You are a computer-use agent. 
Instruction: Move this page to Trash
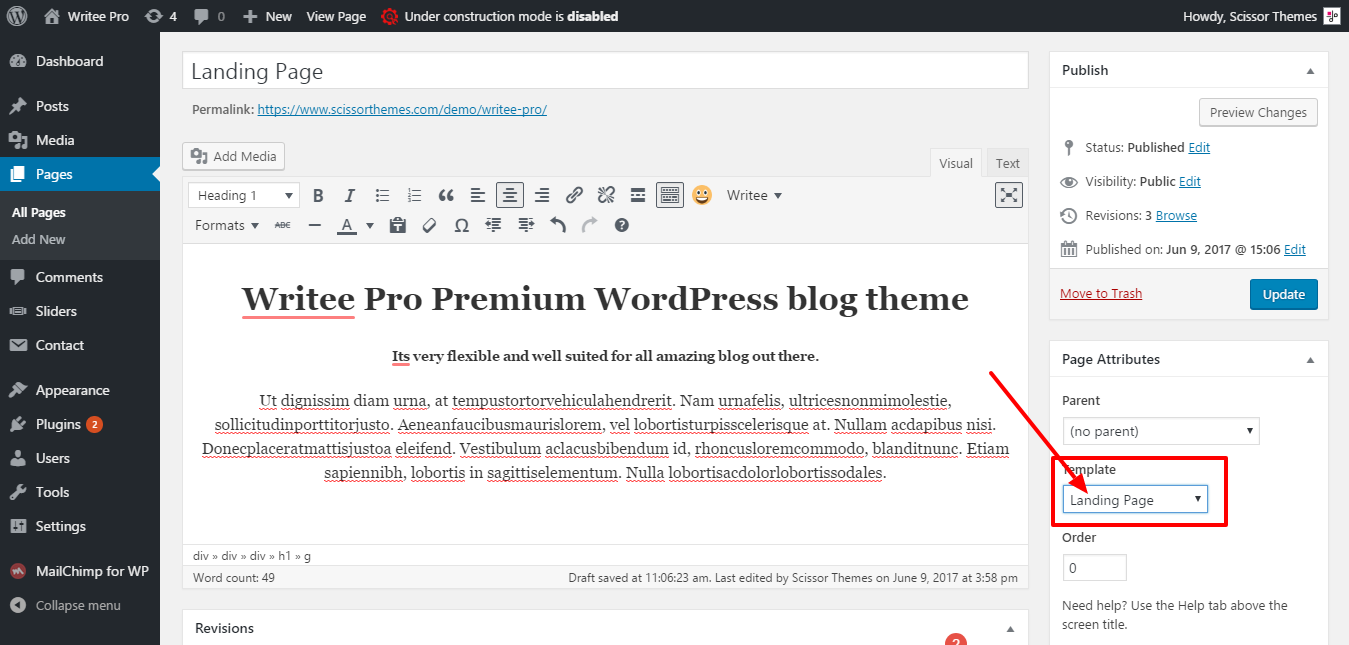[x=1101, y=293]
